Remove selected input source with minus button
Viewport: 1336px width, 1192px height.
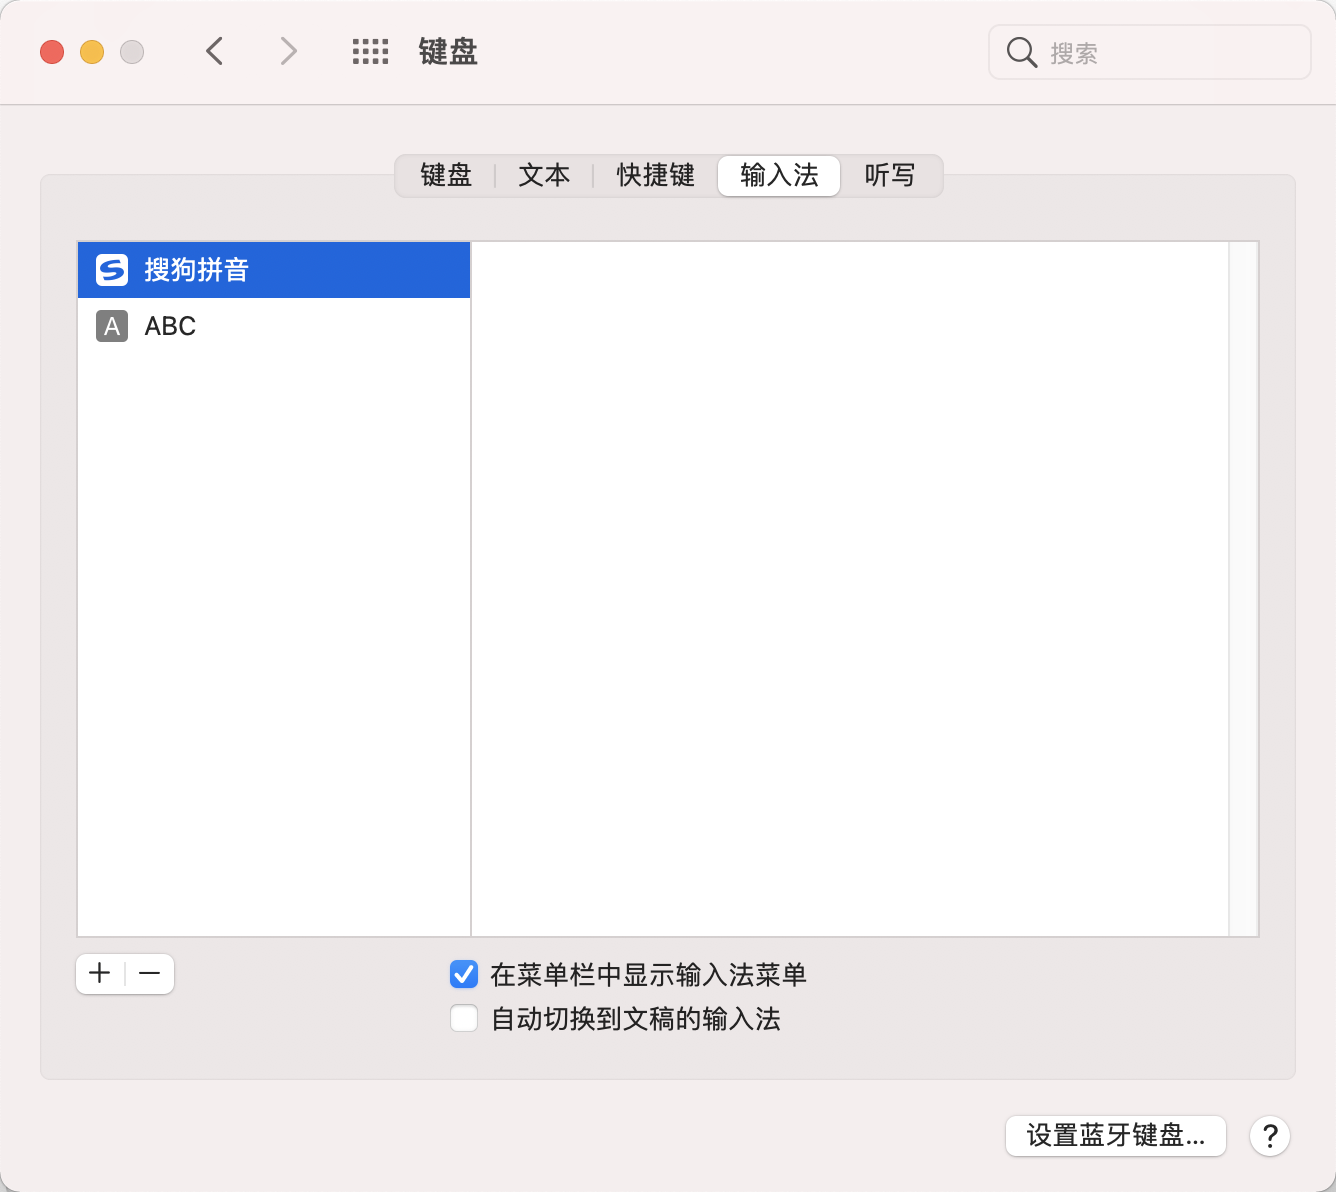point(150,974)
